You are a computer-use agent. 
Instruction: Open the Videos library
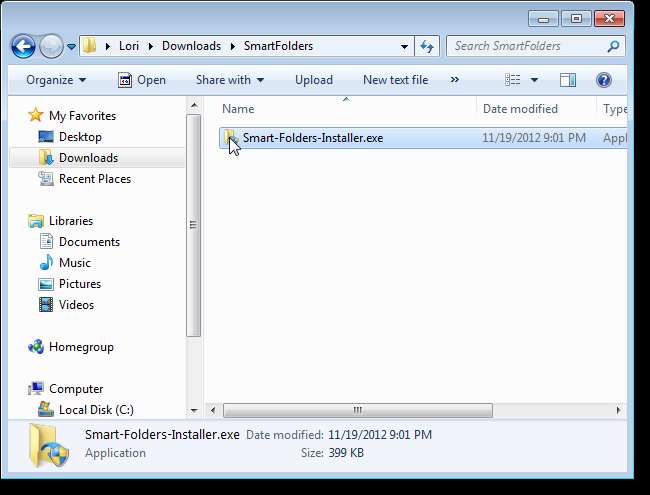tap(76, 305)
